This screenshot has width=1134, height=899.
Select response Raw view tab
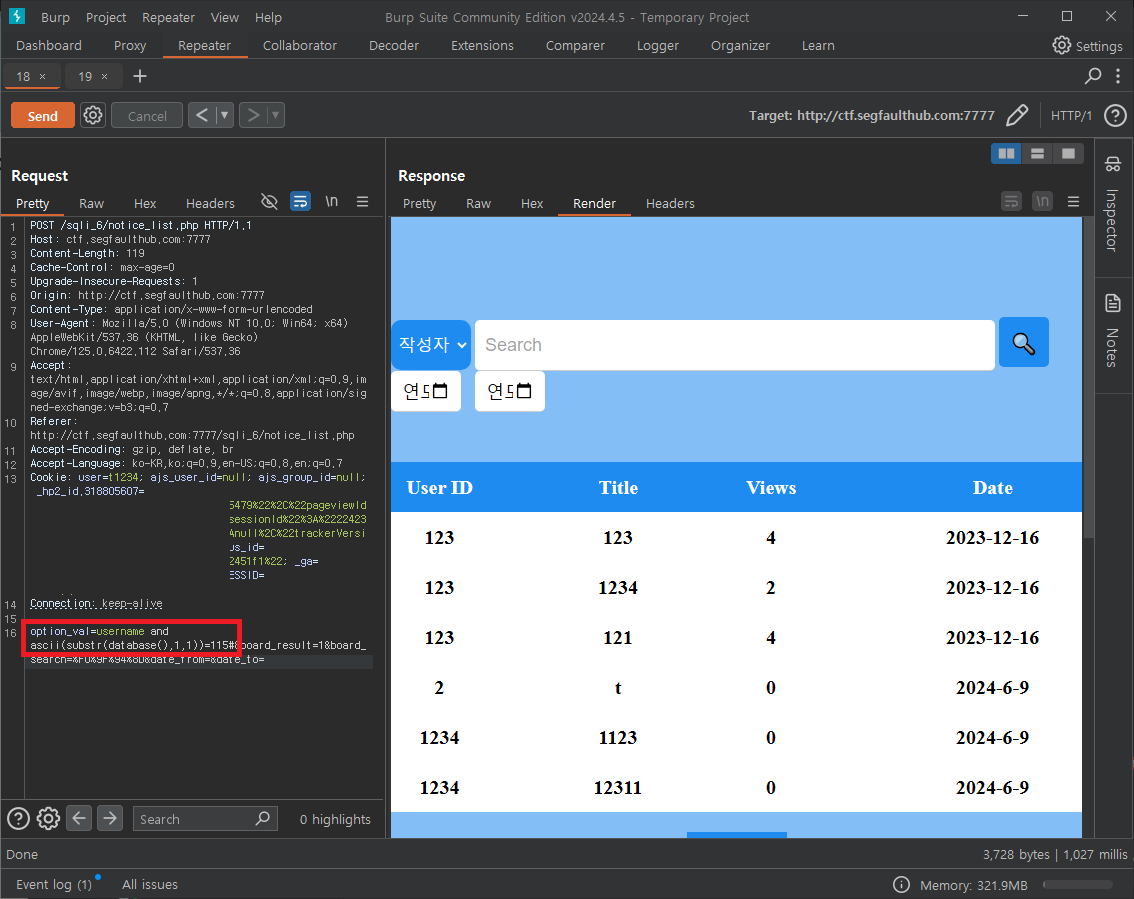(478, 204)
